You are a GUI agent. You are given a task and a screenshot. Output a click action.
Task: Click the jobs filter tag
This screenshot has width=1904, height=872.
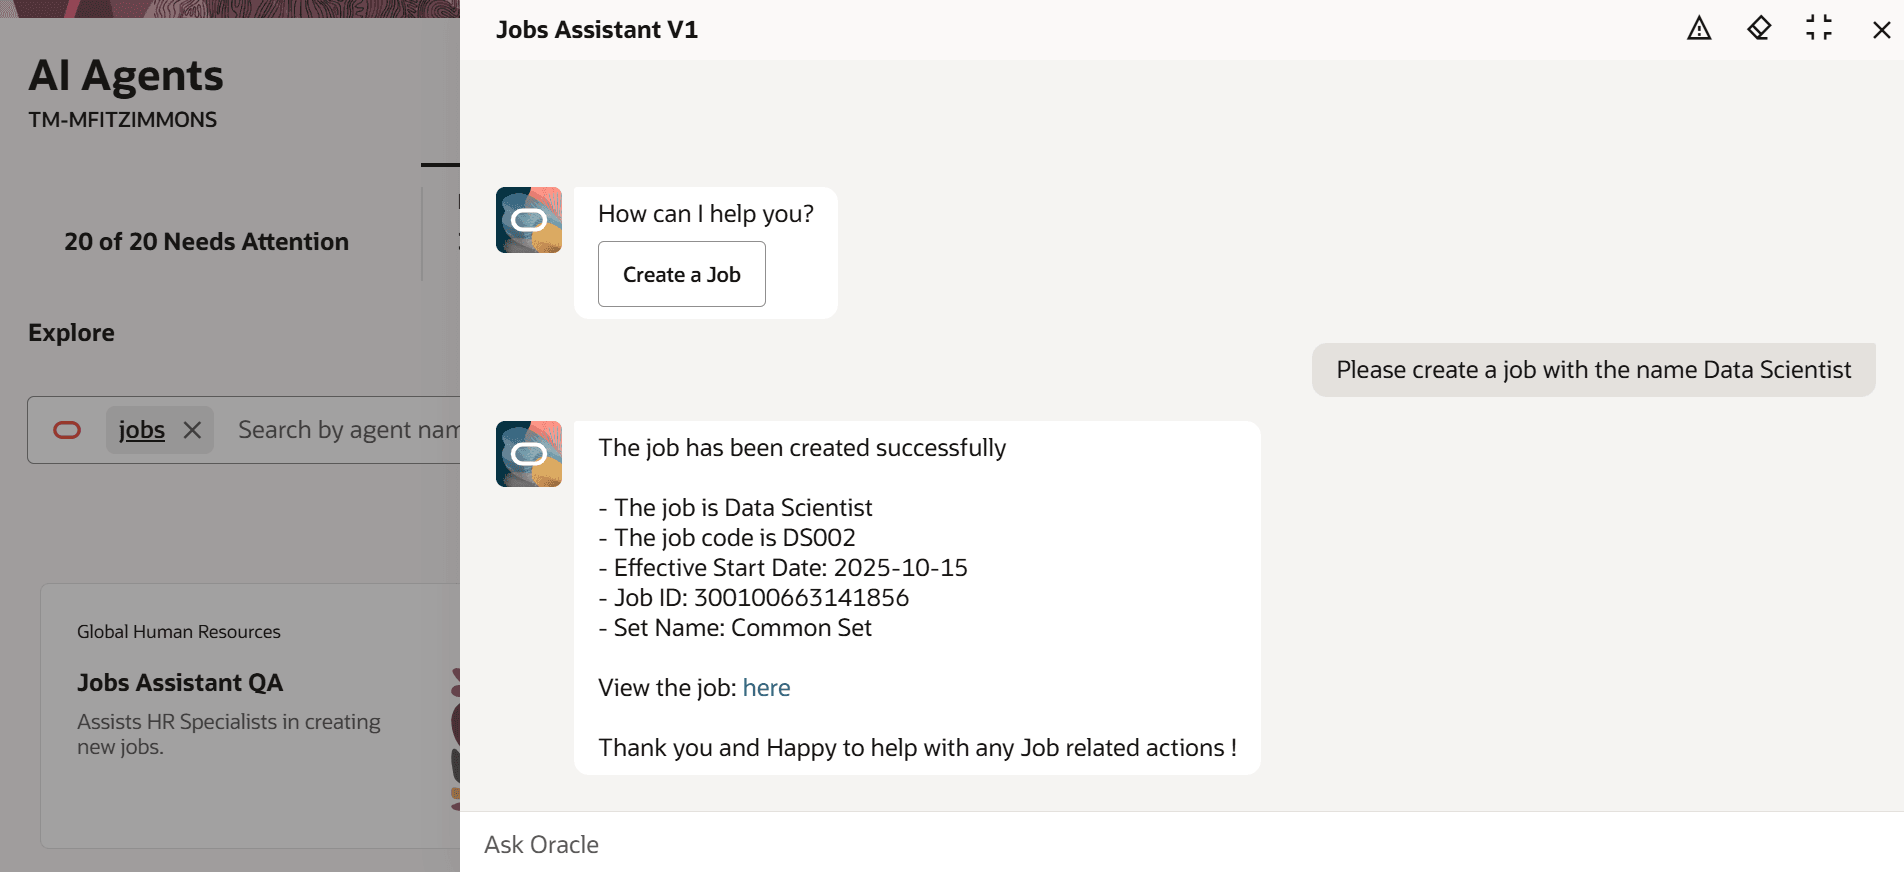click(x=142, y=430)
